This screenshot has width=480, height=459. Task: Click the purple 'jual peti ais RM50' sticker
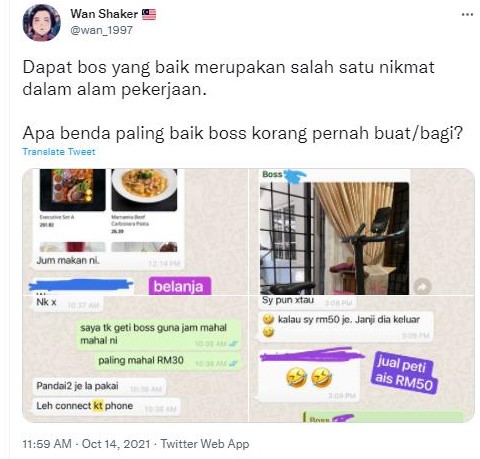point(404,372)
